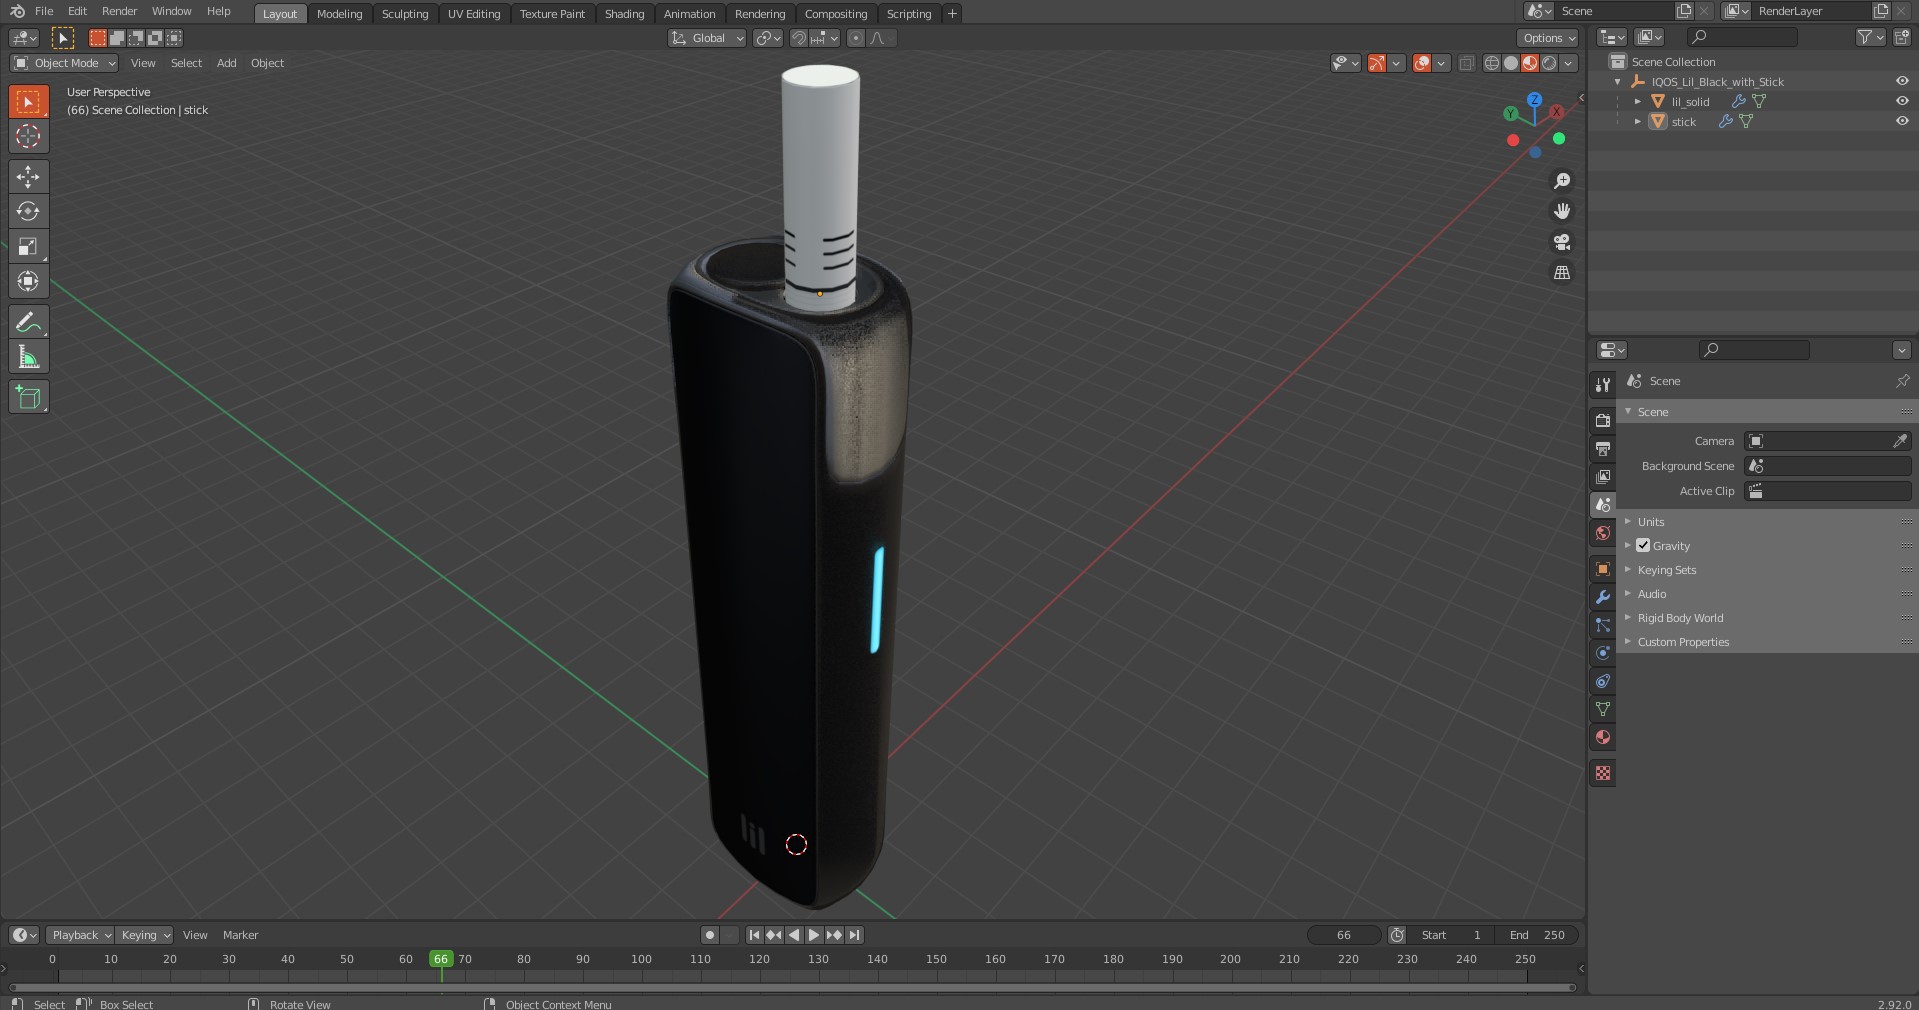The width and height of the screenshot is (1919, 1010).
Task: Open the Object properties tab
Action: (1603, 569)
